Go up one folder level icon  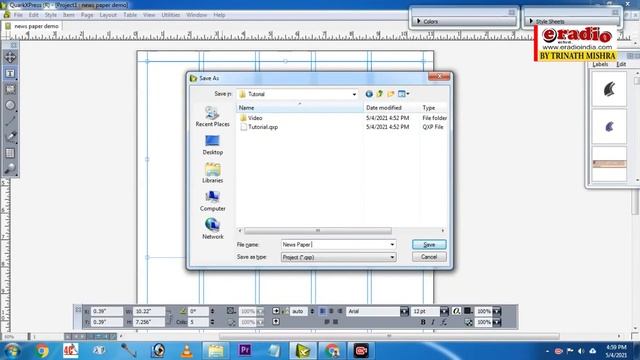380,94
